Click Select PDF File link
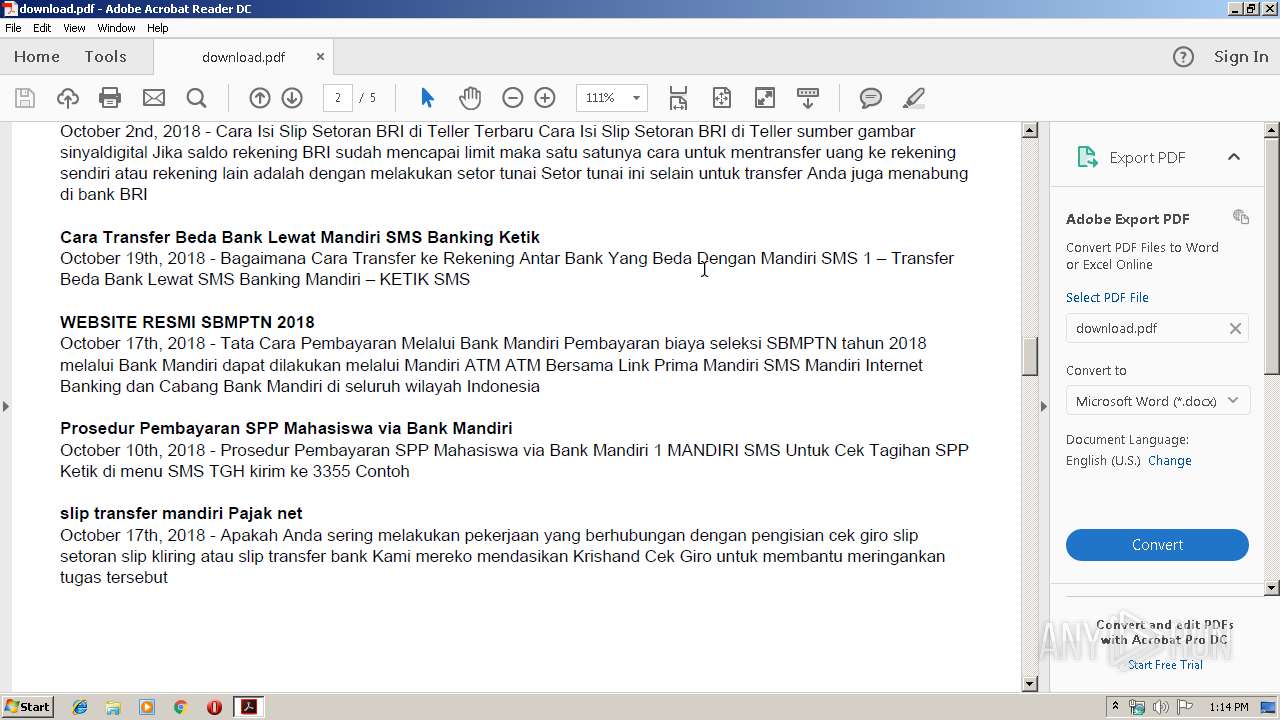This screenshot has width=1280, height=720. click(x=1107, y=297)
